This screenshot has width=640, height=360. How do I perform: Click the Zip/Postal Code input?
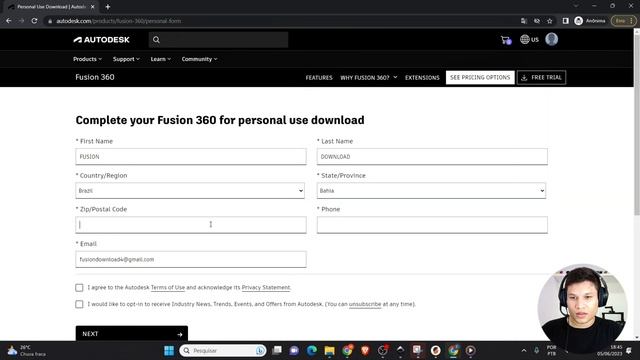[191, 225]
